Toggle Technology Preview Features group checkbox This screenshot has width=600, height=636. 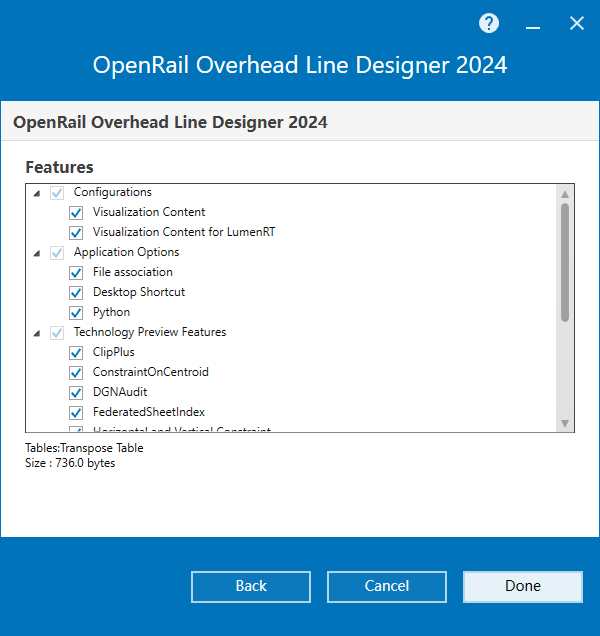point(57,333)
